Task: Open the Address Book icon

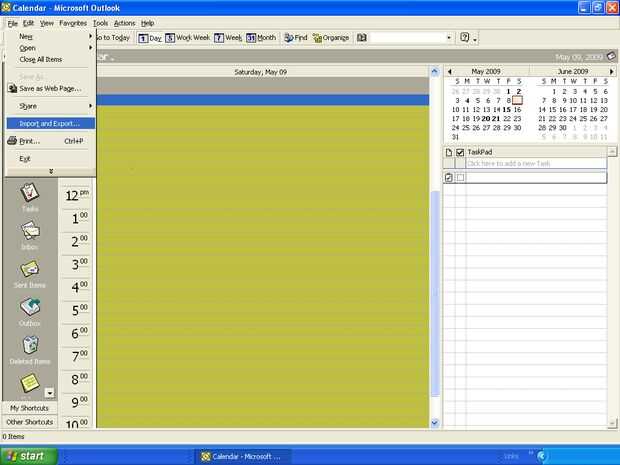Action: coord(361,38)
